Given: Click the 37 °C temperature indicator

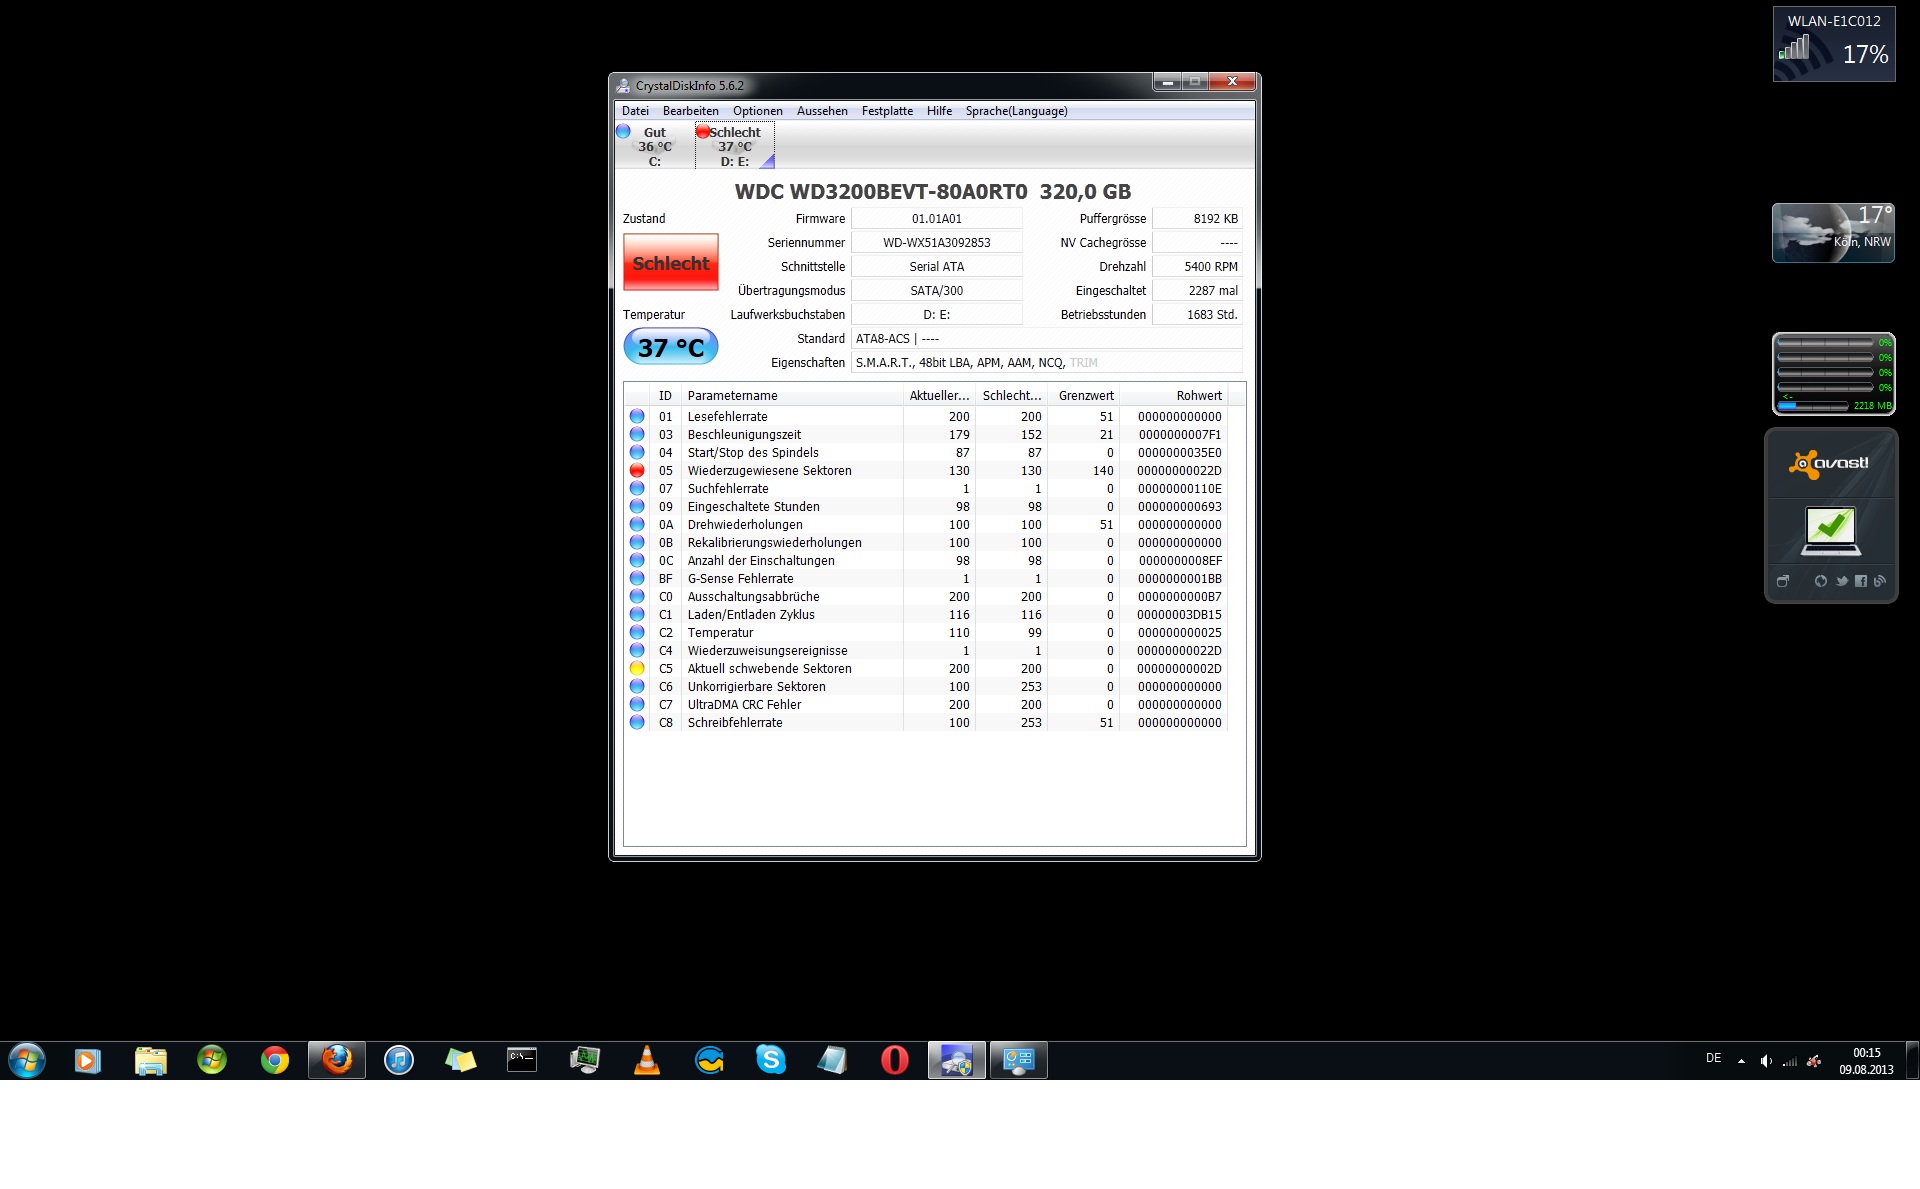Looking at the screenshot, I should (x=670, y=347).
